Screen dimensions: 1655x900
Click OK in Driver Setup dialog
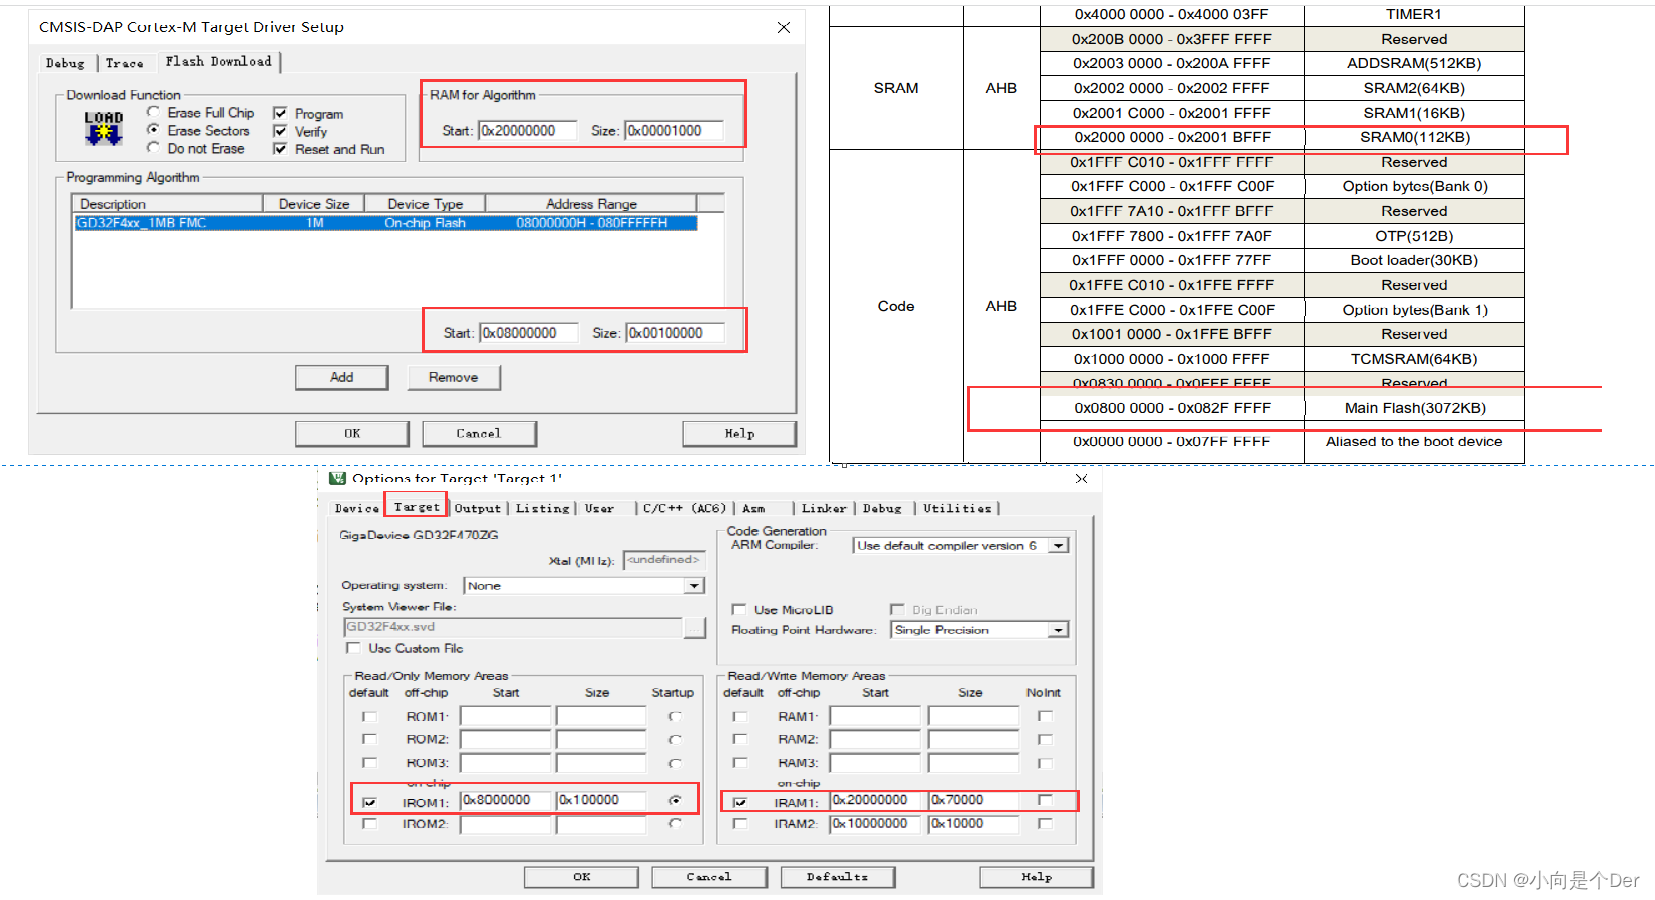(x=352, y=433)
